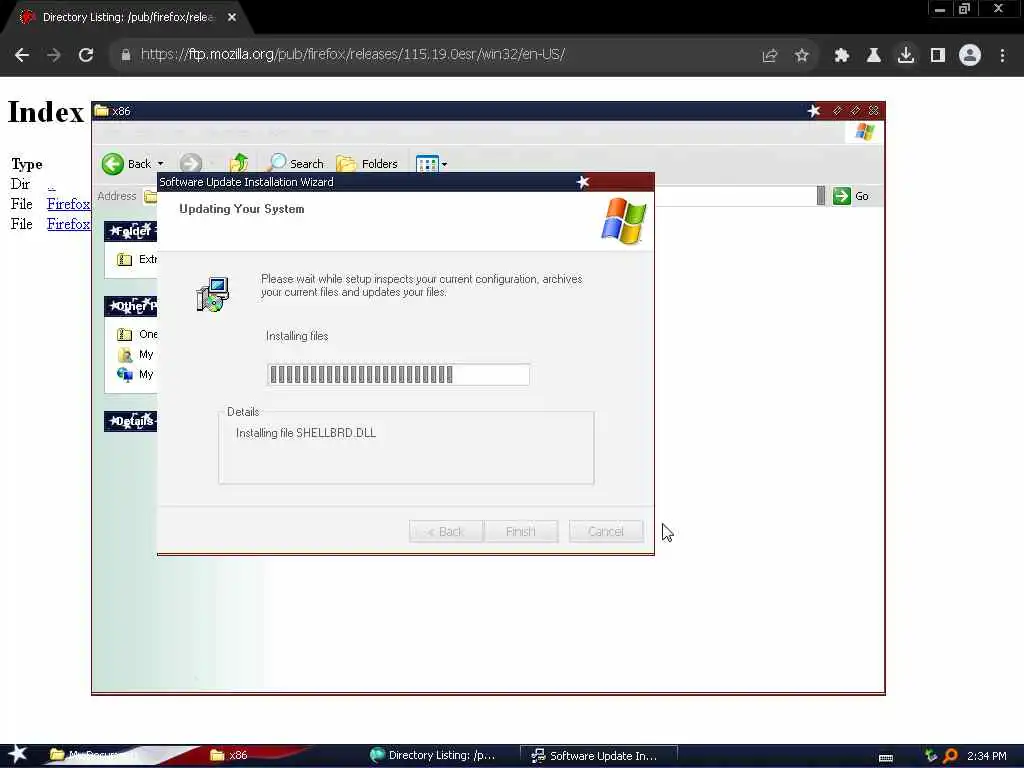This screenshot has width=1024, height=768.
Task: Click the Installing files progress bar
Action: click(x=398, y=374)
